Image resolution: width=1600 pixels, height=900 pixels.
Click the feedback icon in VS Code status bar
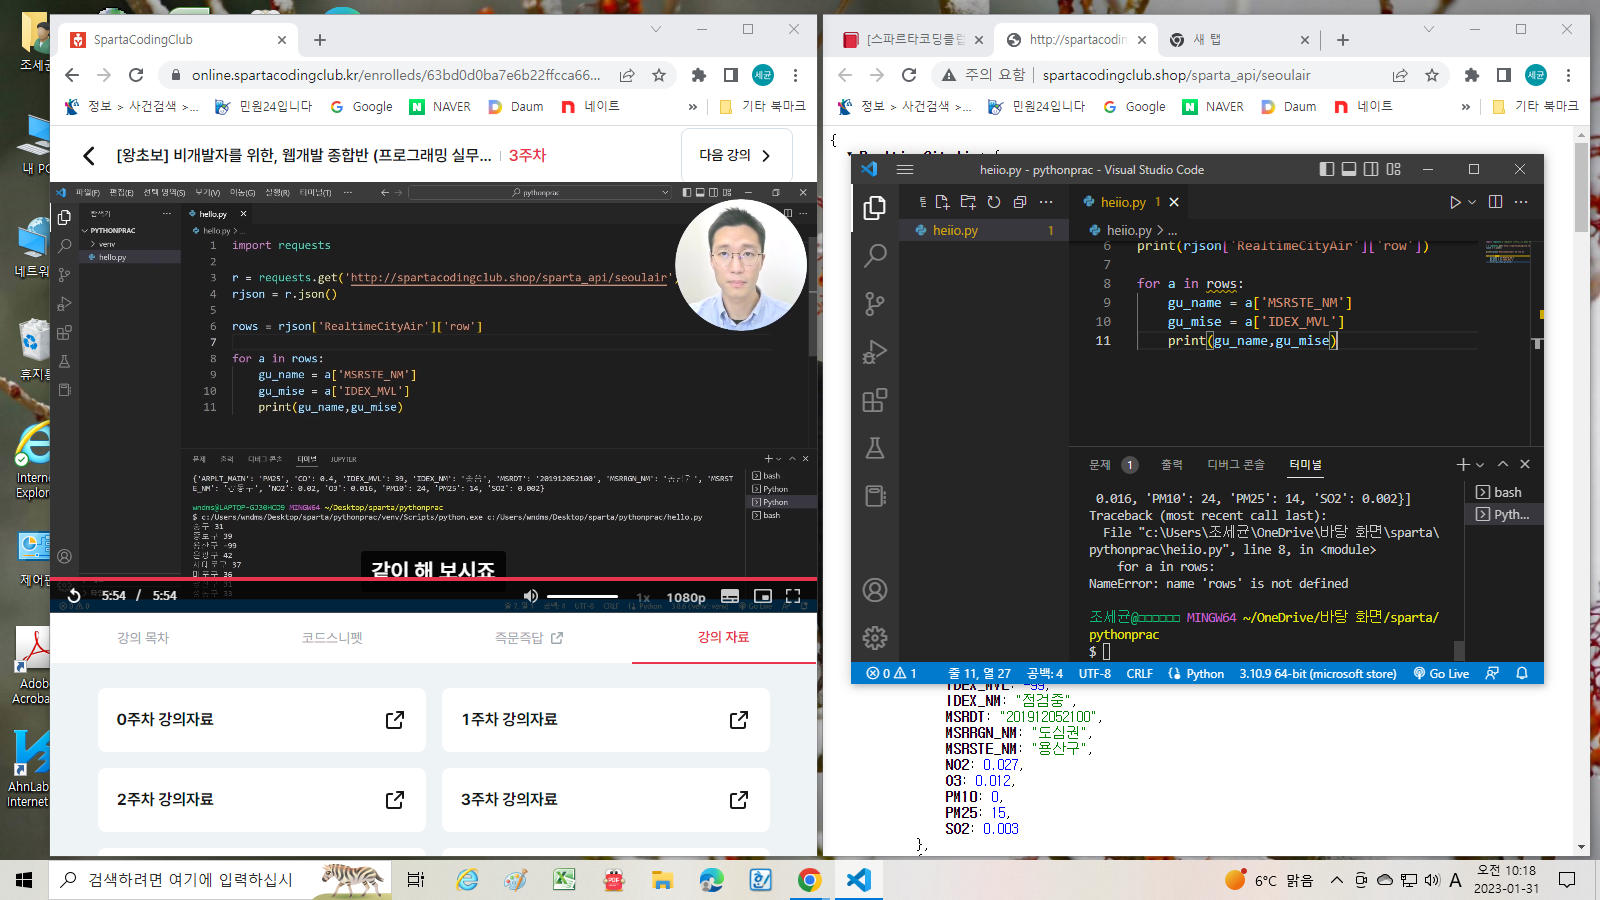pyautogui.click(x=1492, y=674)
